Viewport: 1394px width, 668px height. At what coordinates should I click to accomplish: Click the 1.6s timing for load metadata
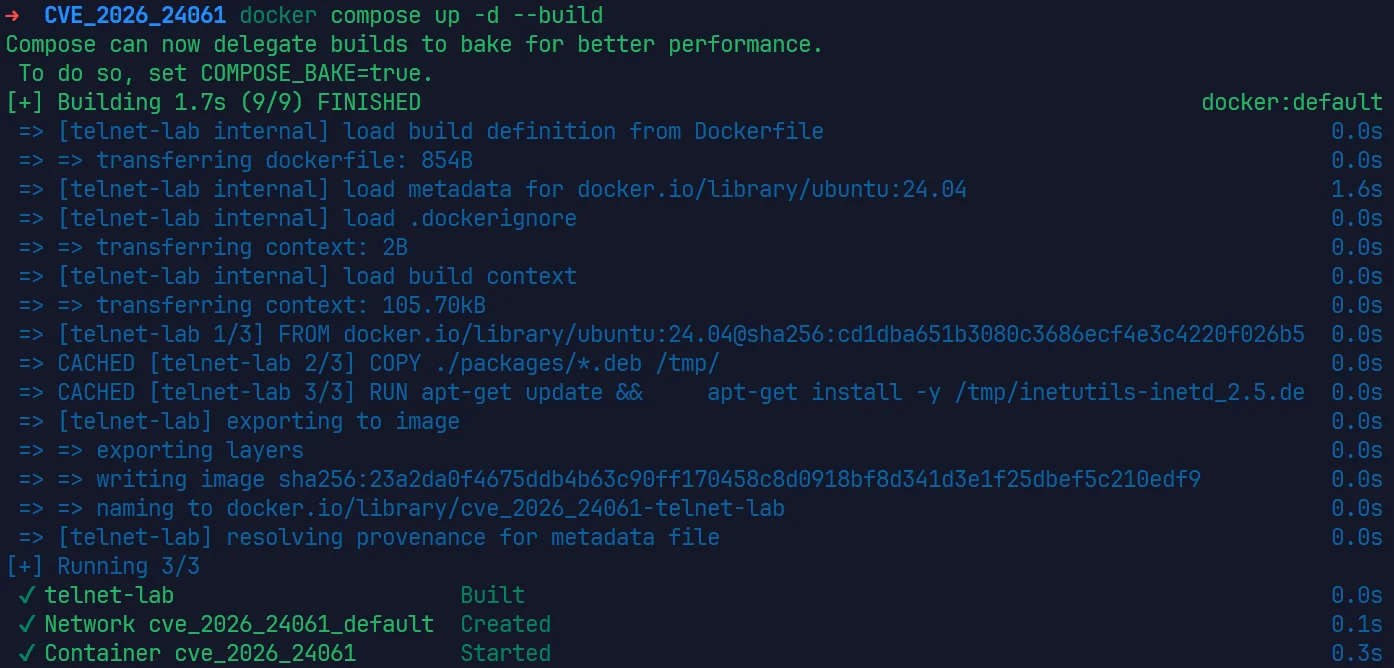[x=1357, y=189]
